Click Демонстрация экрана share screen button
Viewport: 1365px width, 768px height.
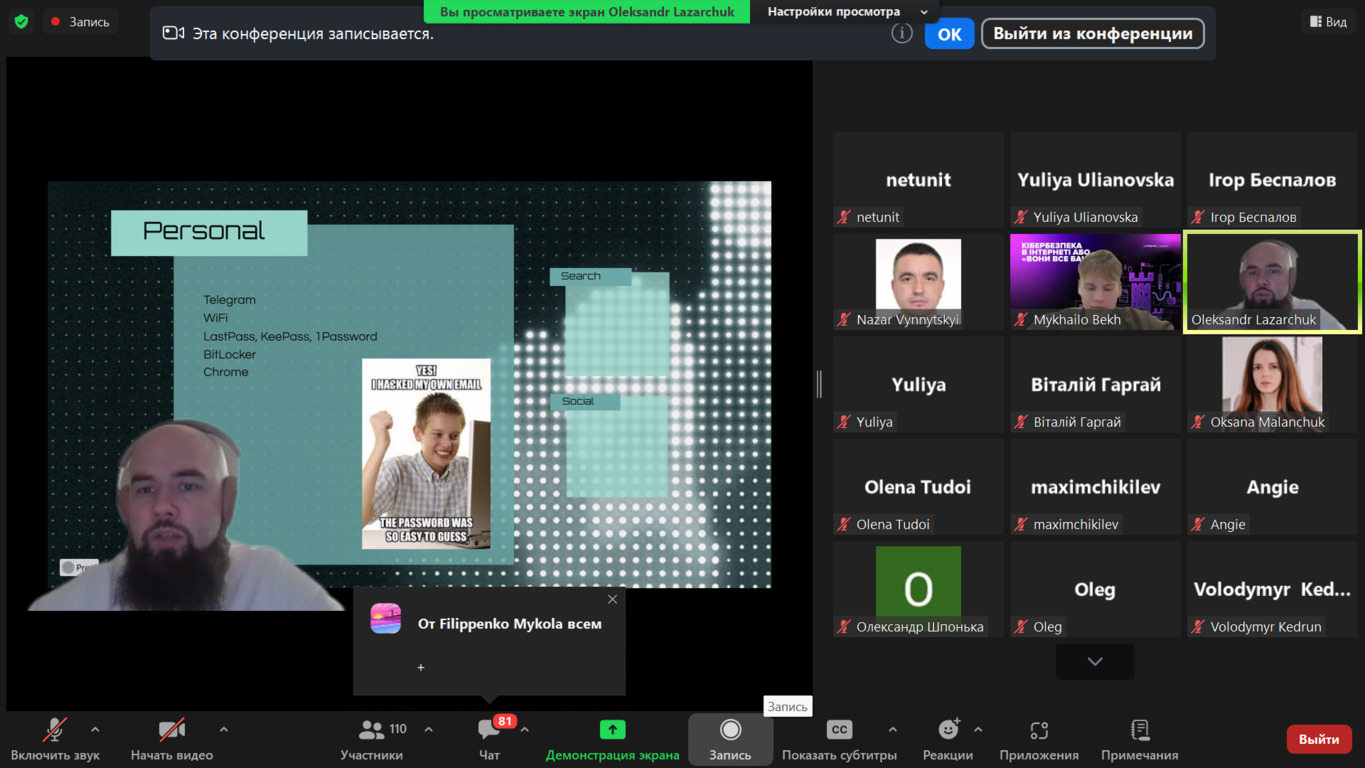tap(612, 739)
